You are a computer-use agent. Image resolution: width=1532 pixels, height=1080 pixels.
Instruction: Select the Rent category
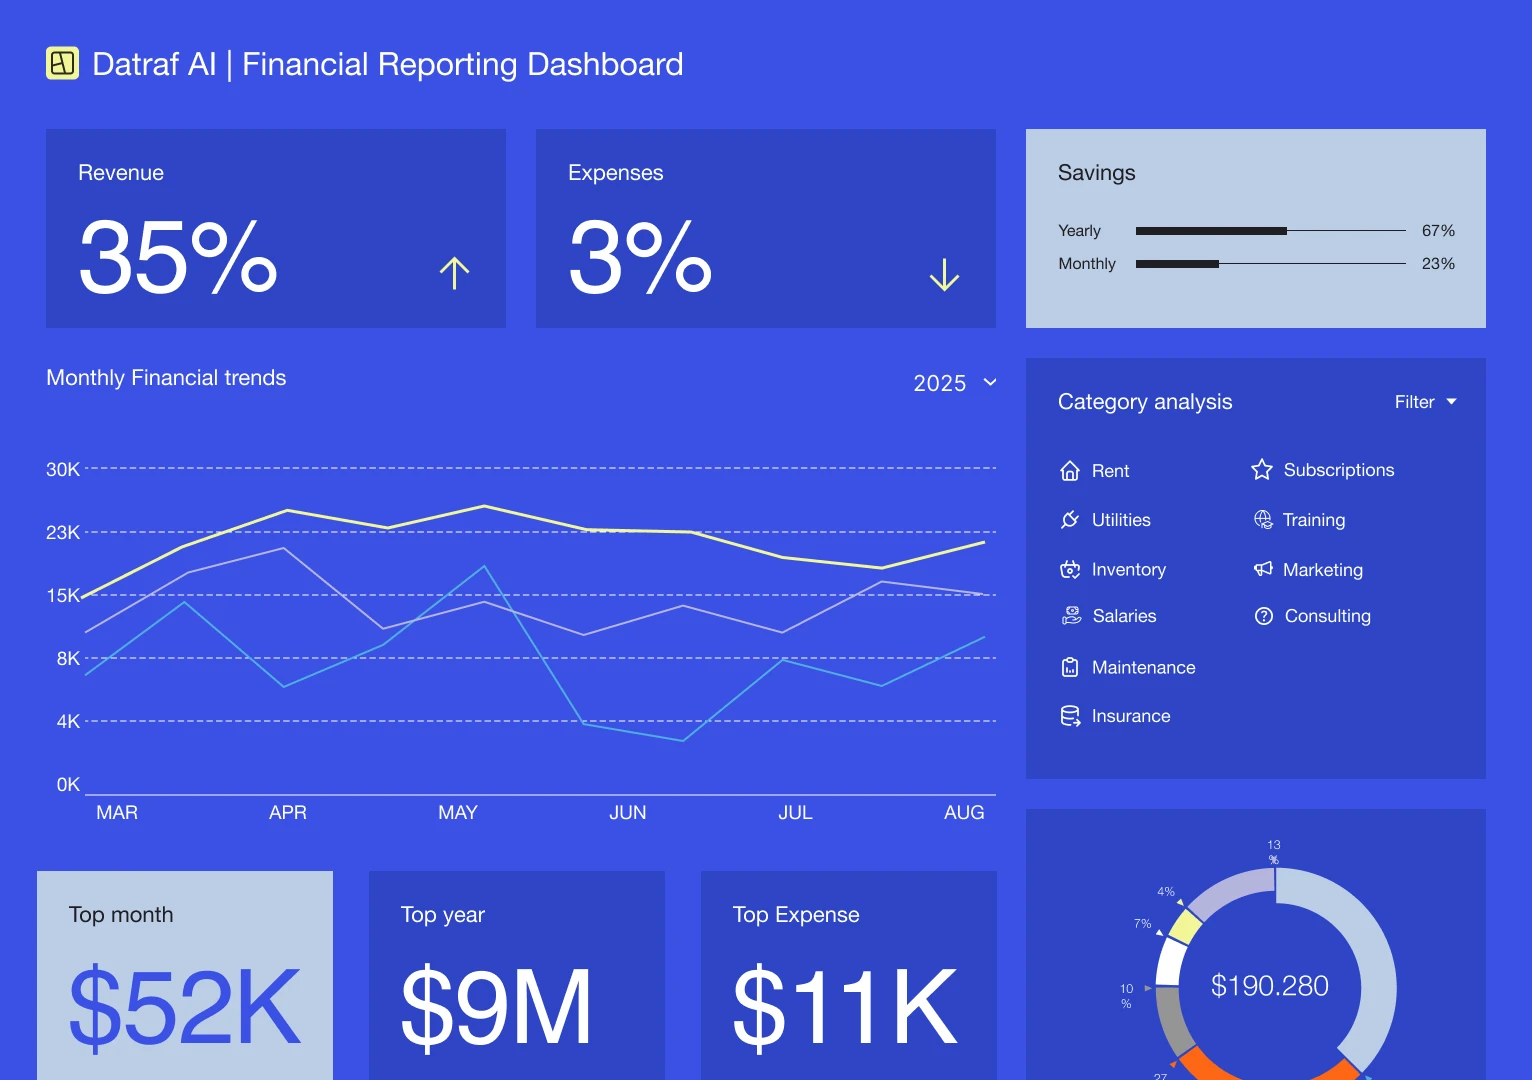[x=1094, y=471]
